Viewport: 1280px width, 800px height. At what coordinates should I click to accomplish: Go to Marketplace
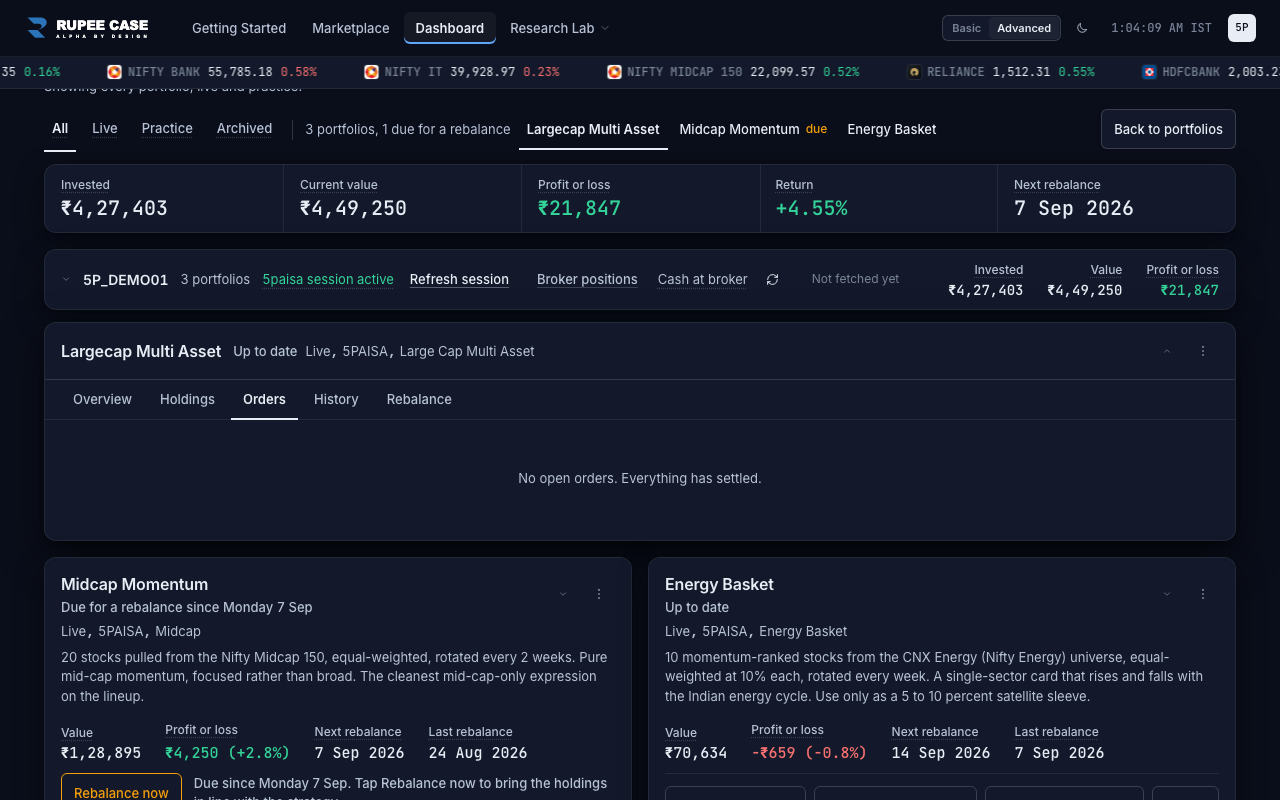pos(351,28)
